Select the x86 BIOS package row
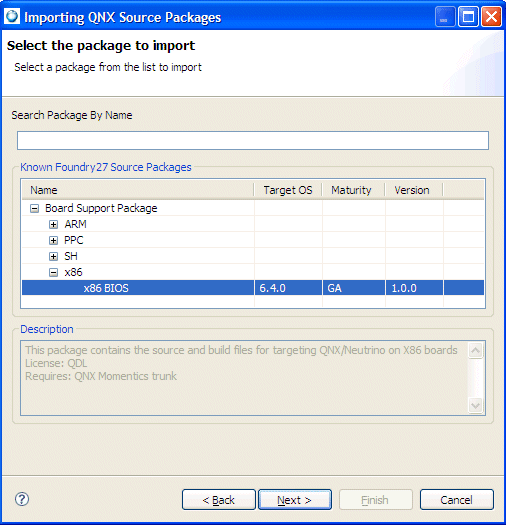 point(253,288)
